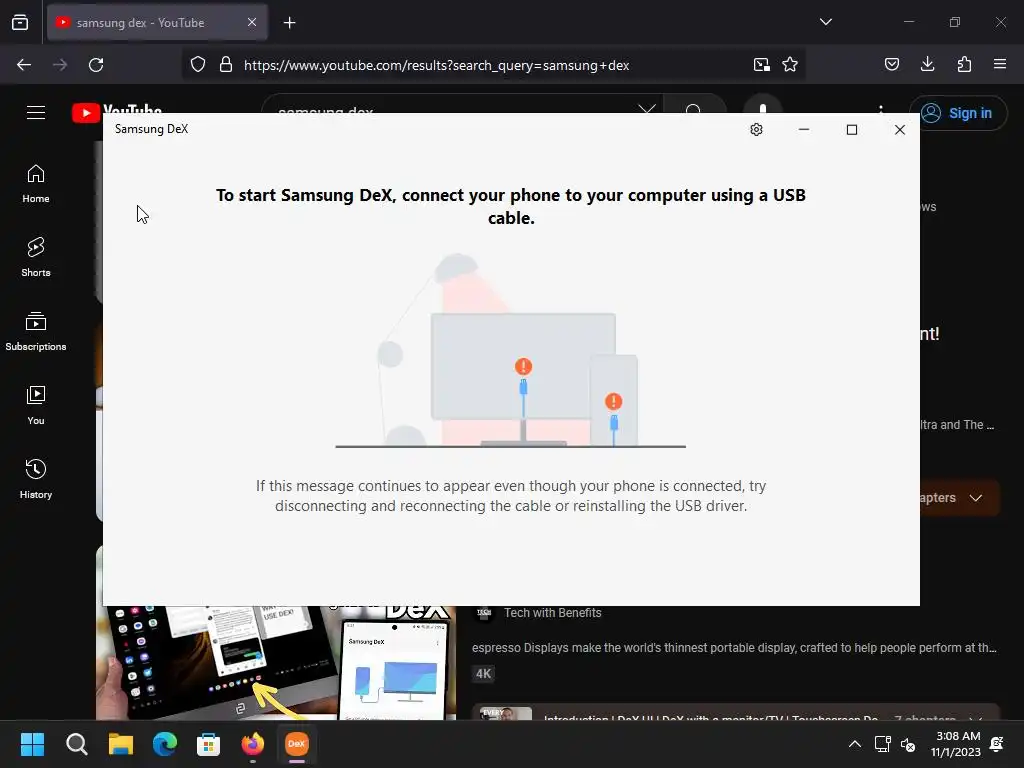Viewport: 1024px width, 768px height.
Task: Click the espresso Displays video description
Action: point(734,648)
